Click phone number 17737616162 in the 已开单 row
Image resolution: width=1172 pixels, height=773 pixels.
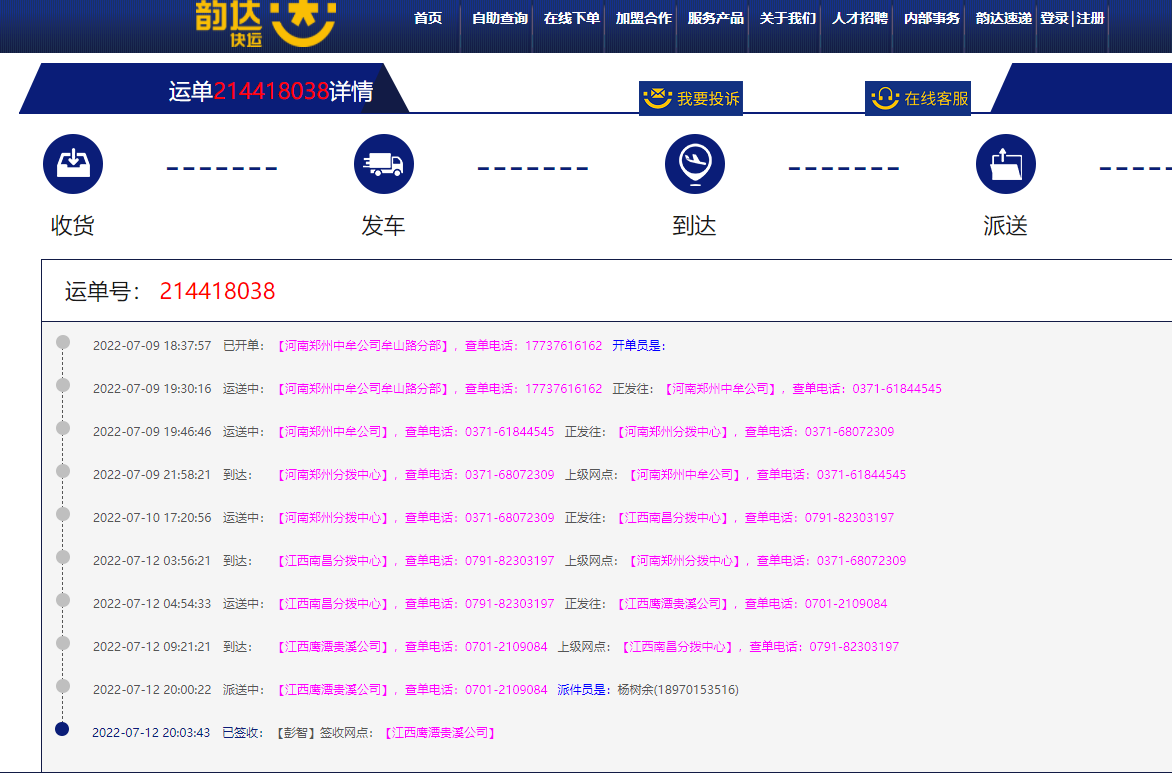[x=564, y=345]
